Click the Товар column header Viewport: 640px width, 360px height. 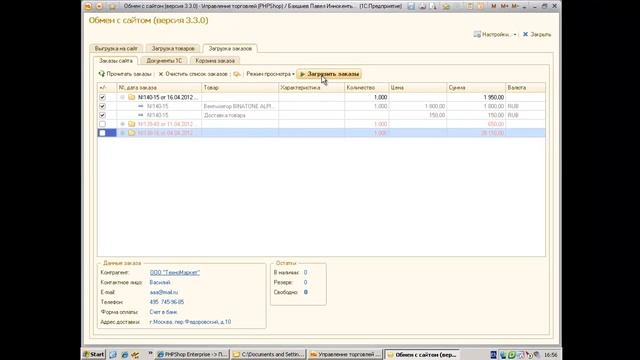point(240,87)
